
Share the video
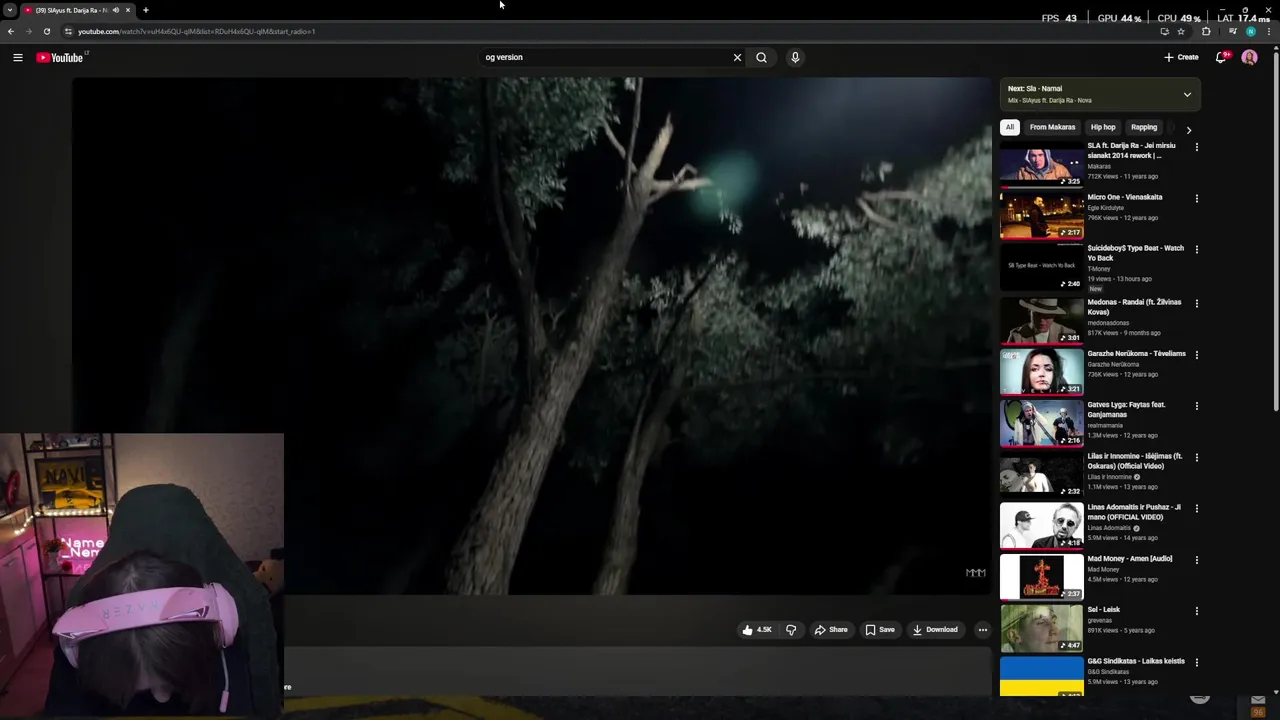pos(831,630)
